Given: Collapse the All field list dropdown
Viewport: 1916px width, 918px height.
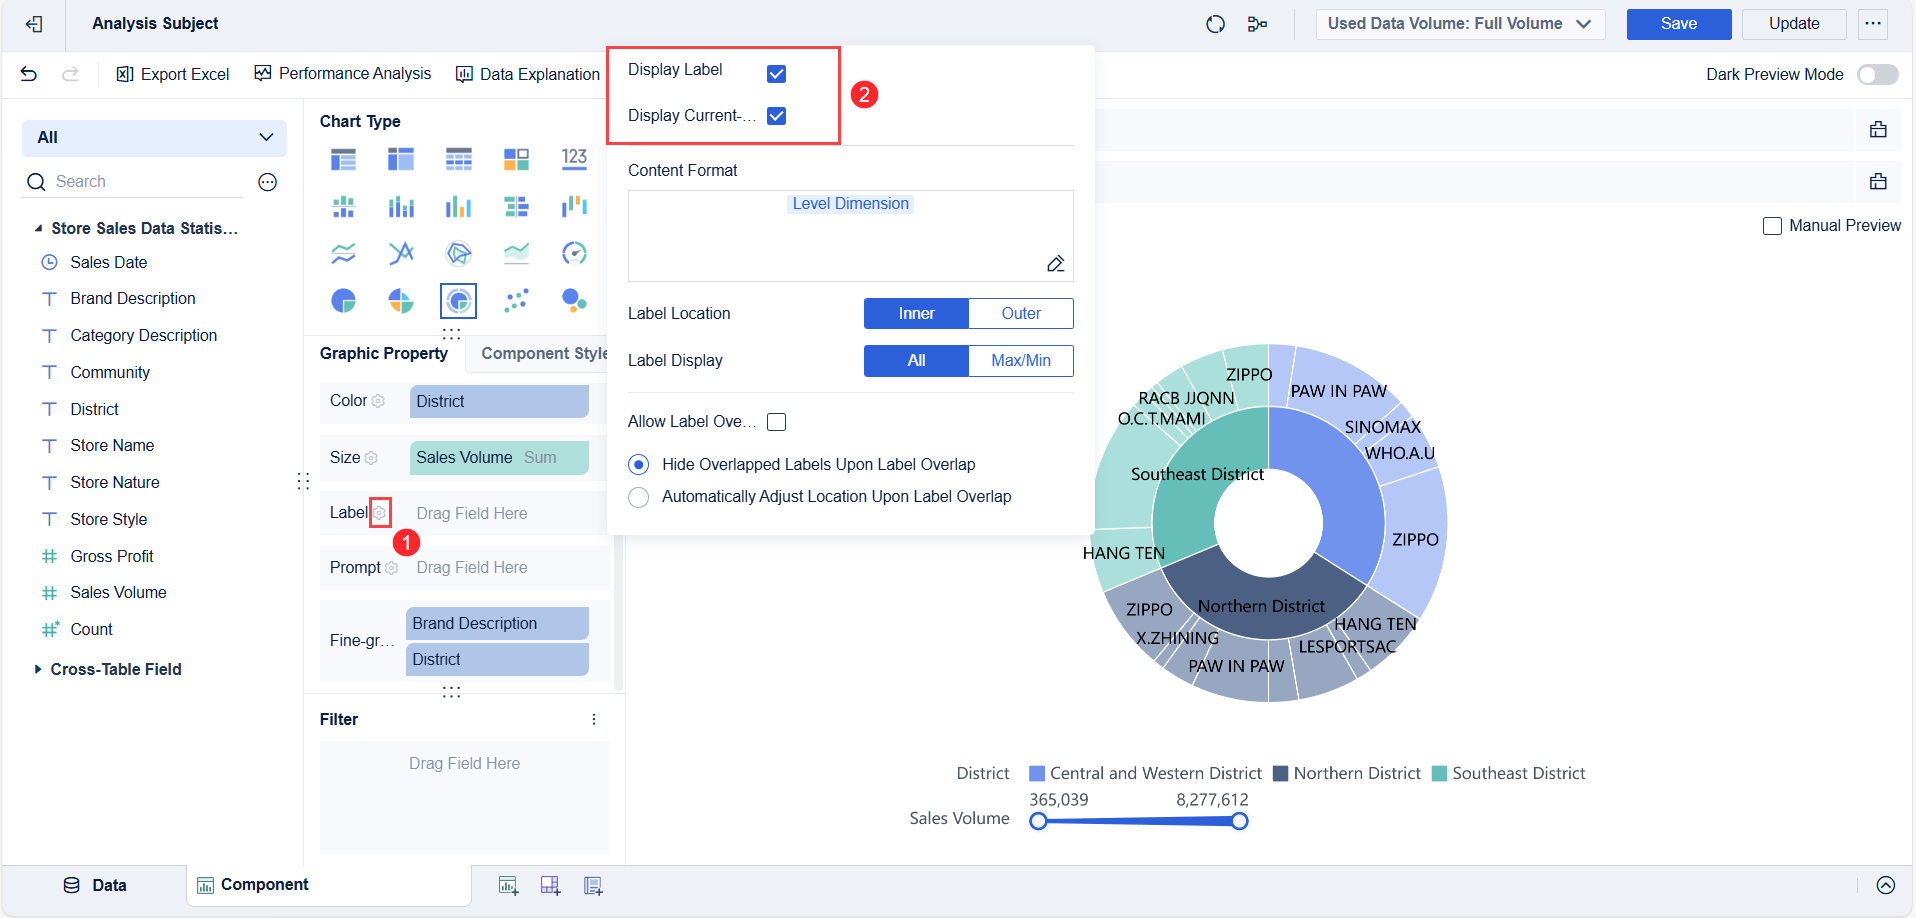Looking at the screenshot, I should click(265, 137).
